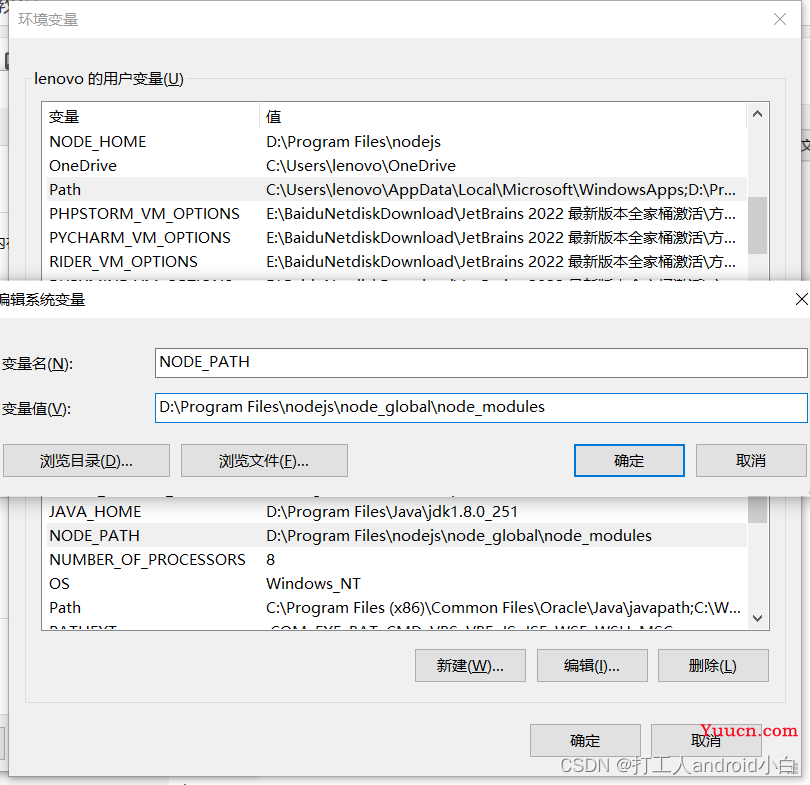
Task: Click 确定 at bottom of 环境变量 window
Action: pyautogui.click(x=585, y=741)
